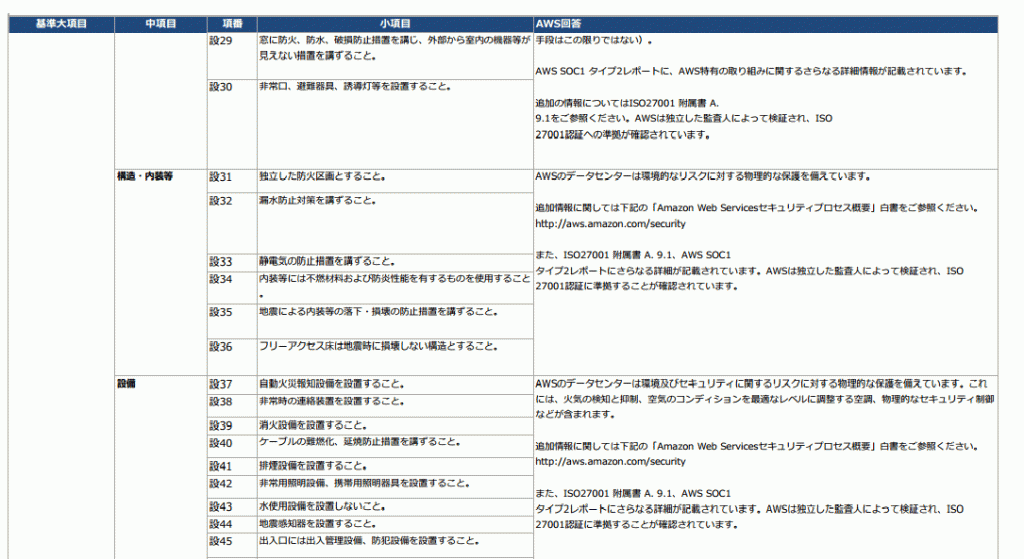Image resolution: width=1024 pixels, height=559 pixels.
Task: Click the 項番 column header
Action: [232, 24]
